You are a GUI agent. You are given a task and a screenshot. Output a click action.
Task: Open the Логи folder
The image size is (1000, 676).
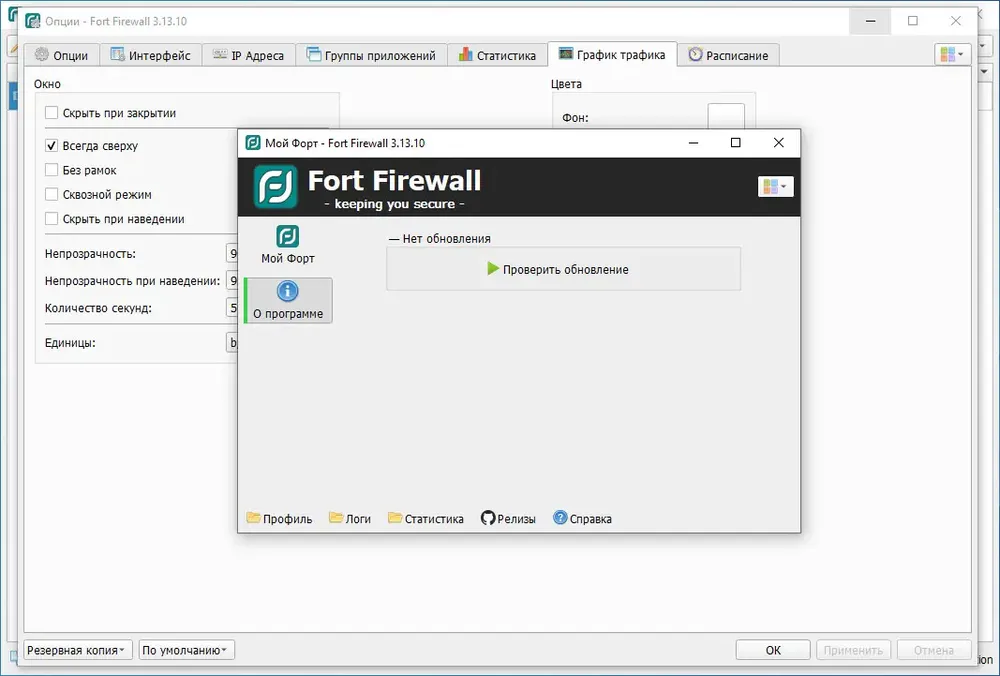[349, 518]
